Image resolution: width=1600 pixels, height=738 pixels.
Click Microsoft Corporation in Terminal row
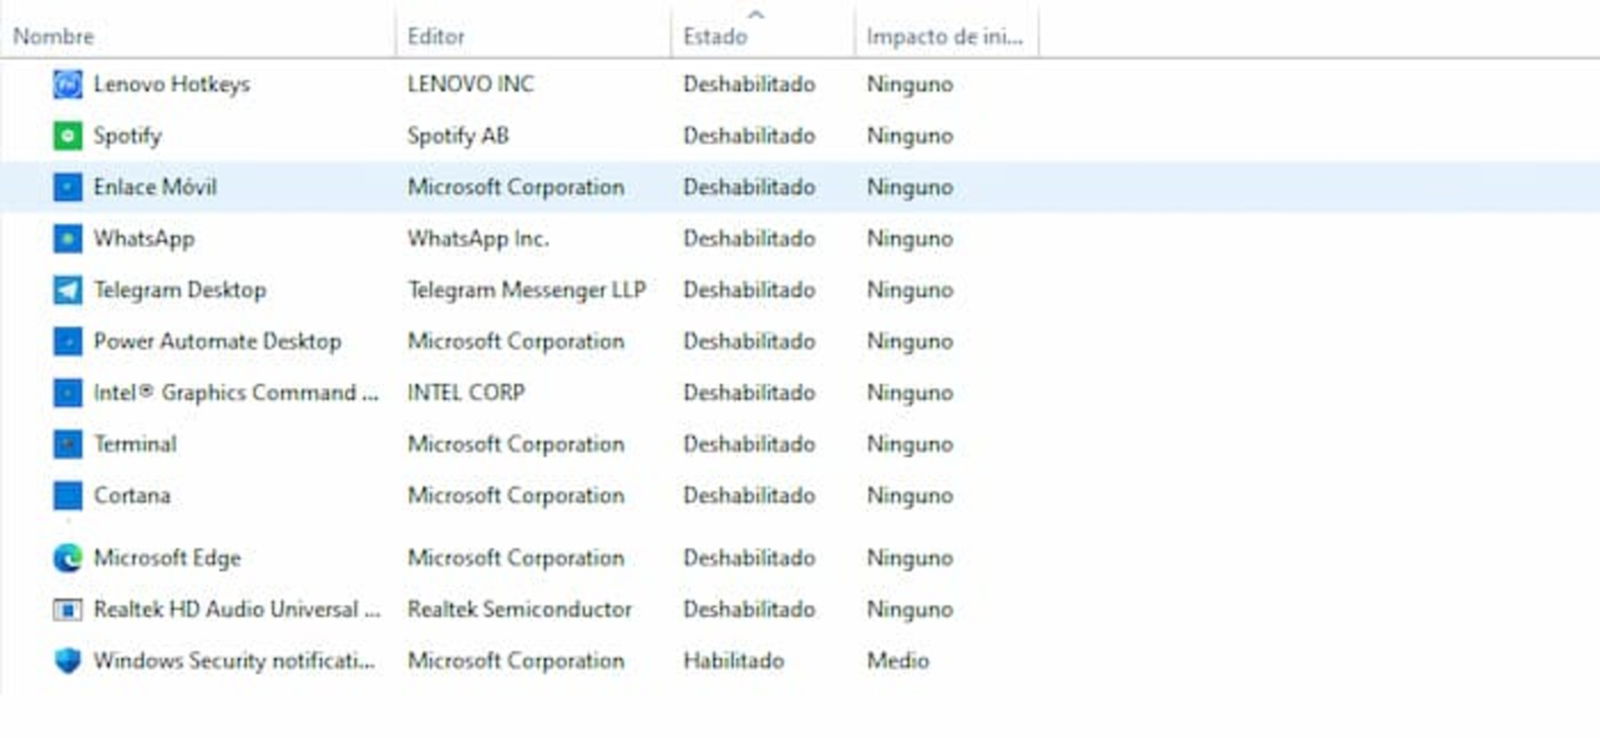pyautogui.click(x=515, y=444)
